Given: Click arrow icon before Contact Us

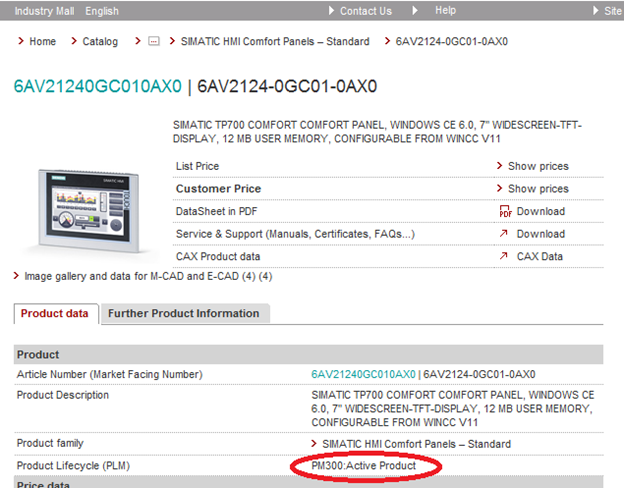Looking at the screenshot, I should coord(331,10).
